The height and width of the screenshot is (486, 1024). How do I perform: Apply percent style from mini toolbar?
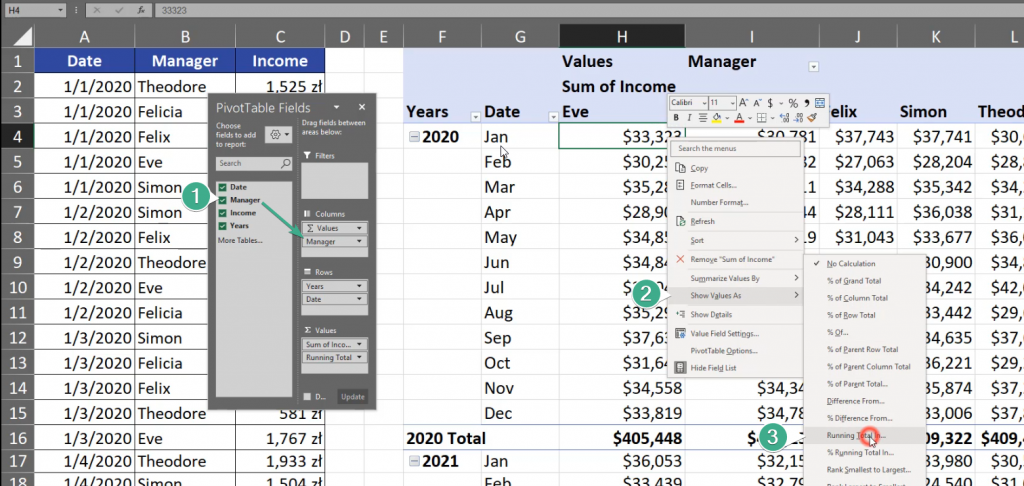(792, 103)
